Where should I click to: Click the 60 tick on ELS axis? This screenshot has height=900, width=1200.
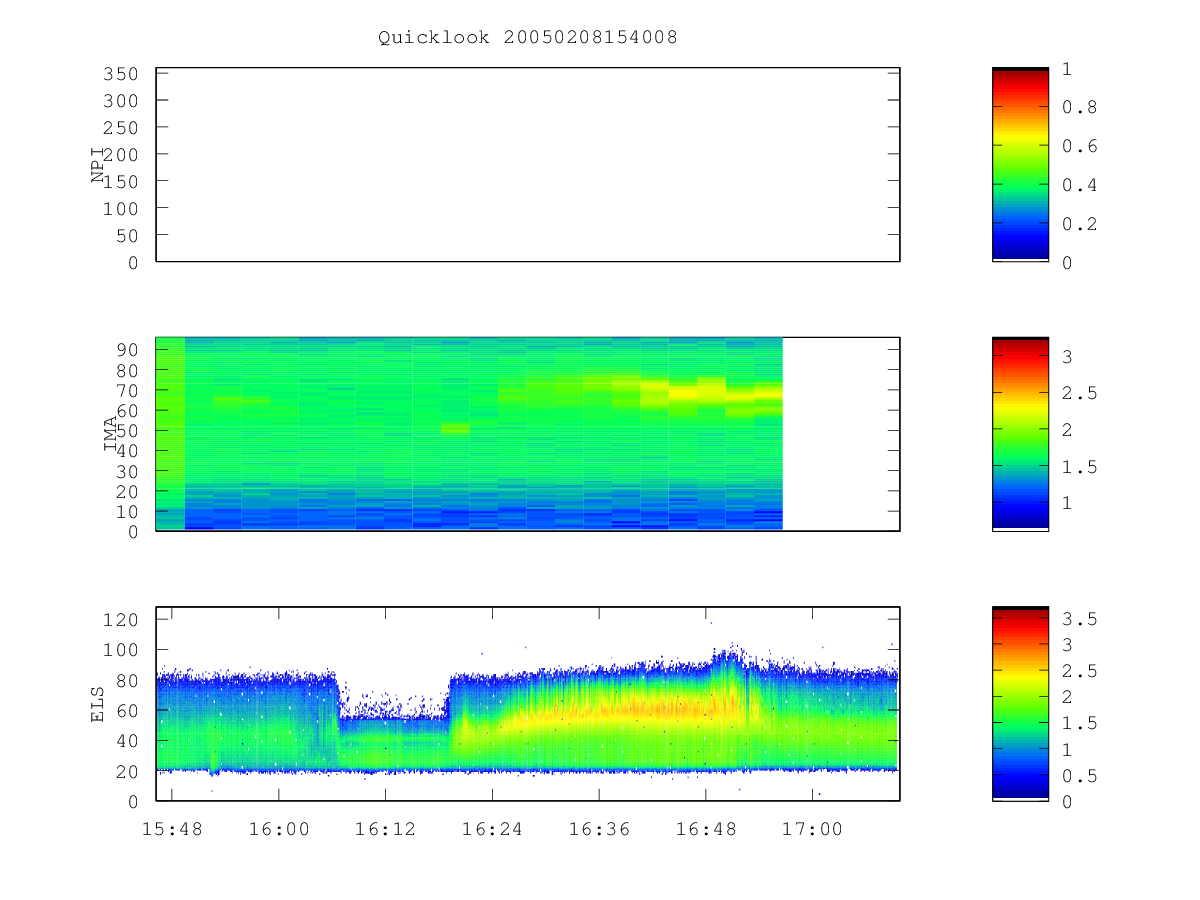[x=127, y=711]
